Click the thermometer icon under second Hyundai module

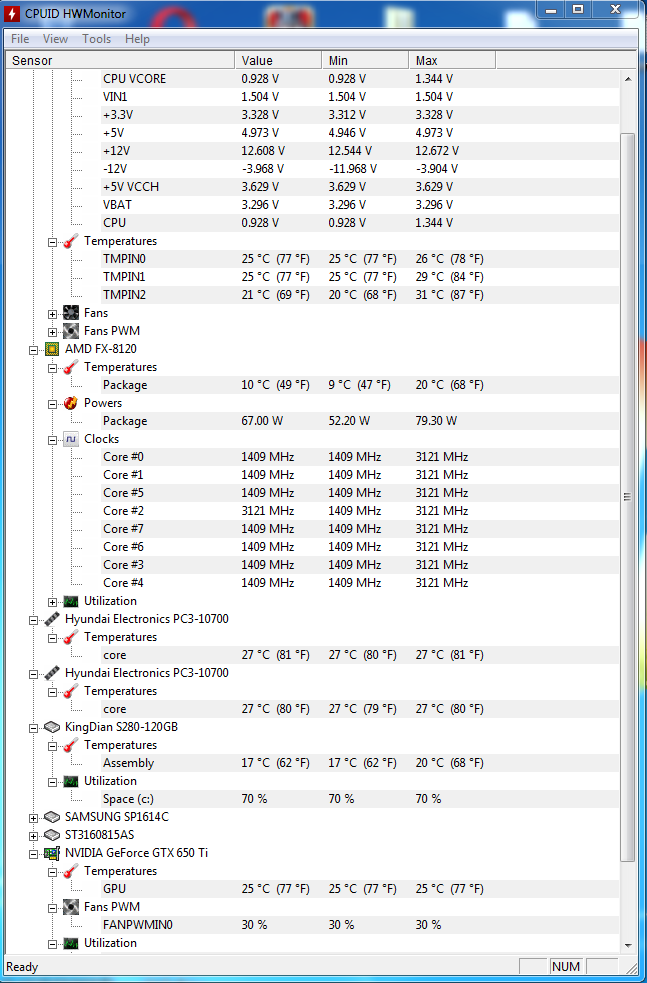(71, 691)
